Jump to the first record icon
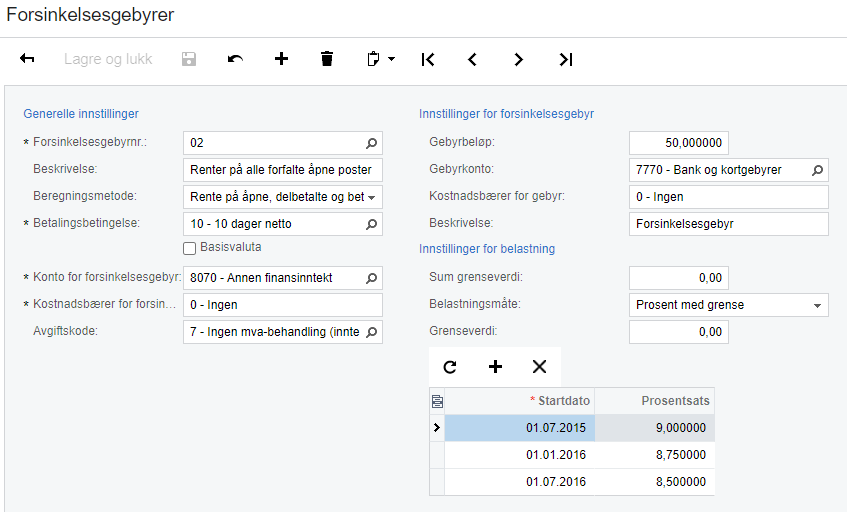The image size is (847, 512). click(x=428, y=59)
